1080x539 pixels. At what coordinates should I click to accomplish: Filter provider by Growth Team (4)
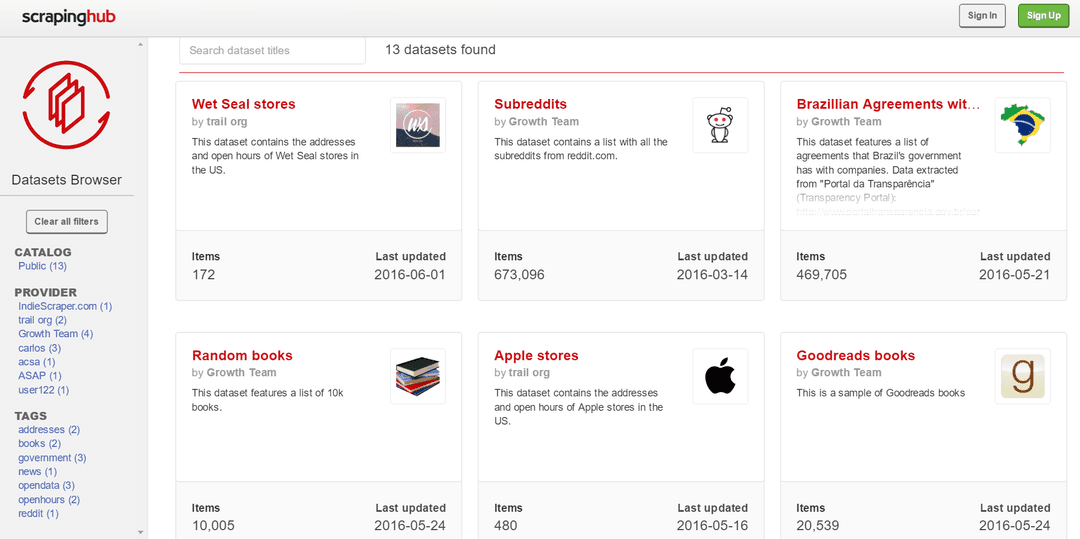pyautogui.click(x=55, y=334)
